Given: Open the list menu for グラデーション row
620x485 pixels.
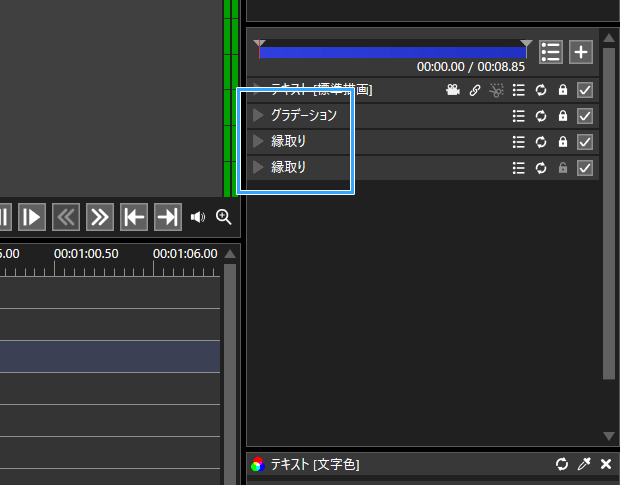Looking at the screenshot, I should tap(518, 116).
